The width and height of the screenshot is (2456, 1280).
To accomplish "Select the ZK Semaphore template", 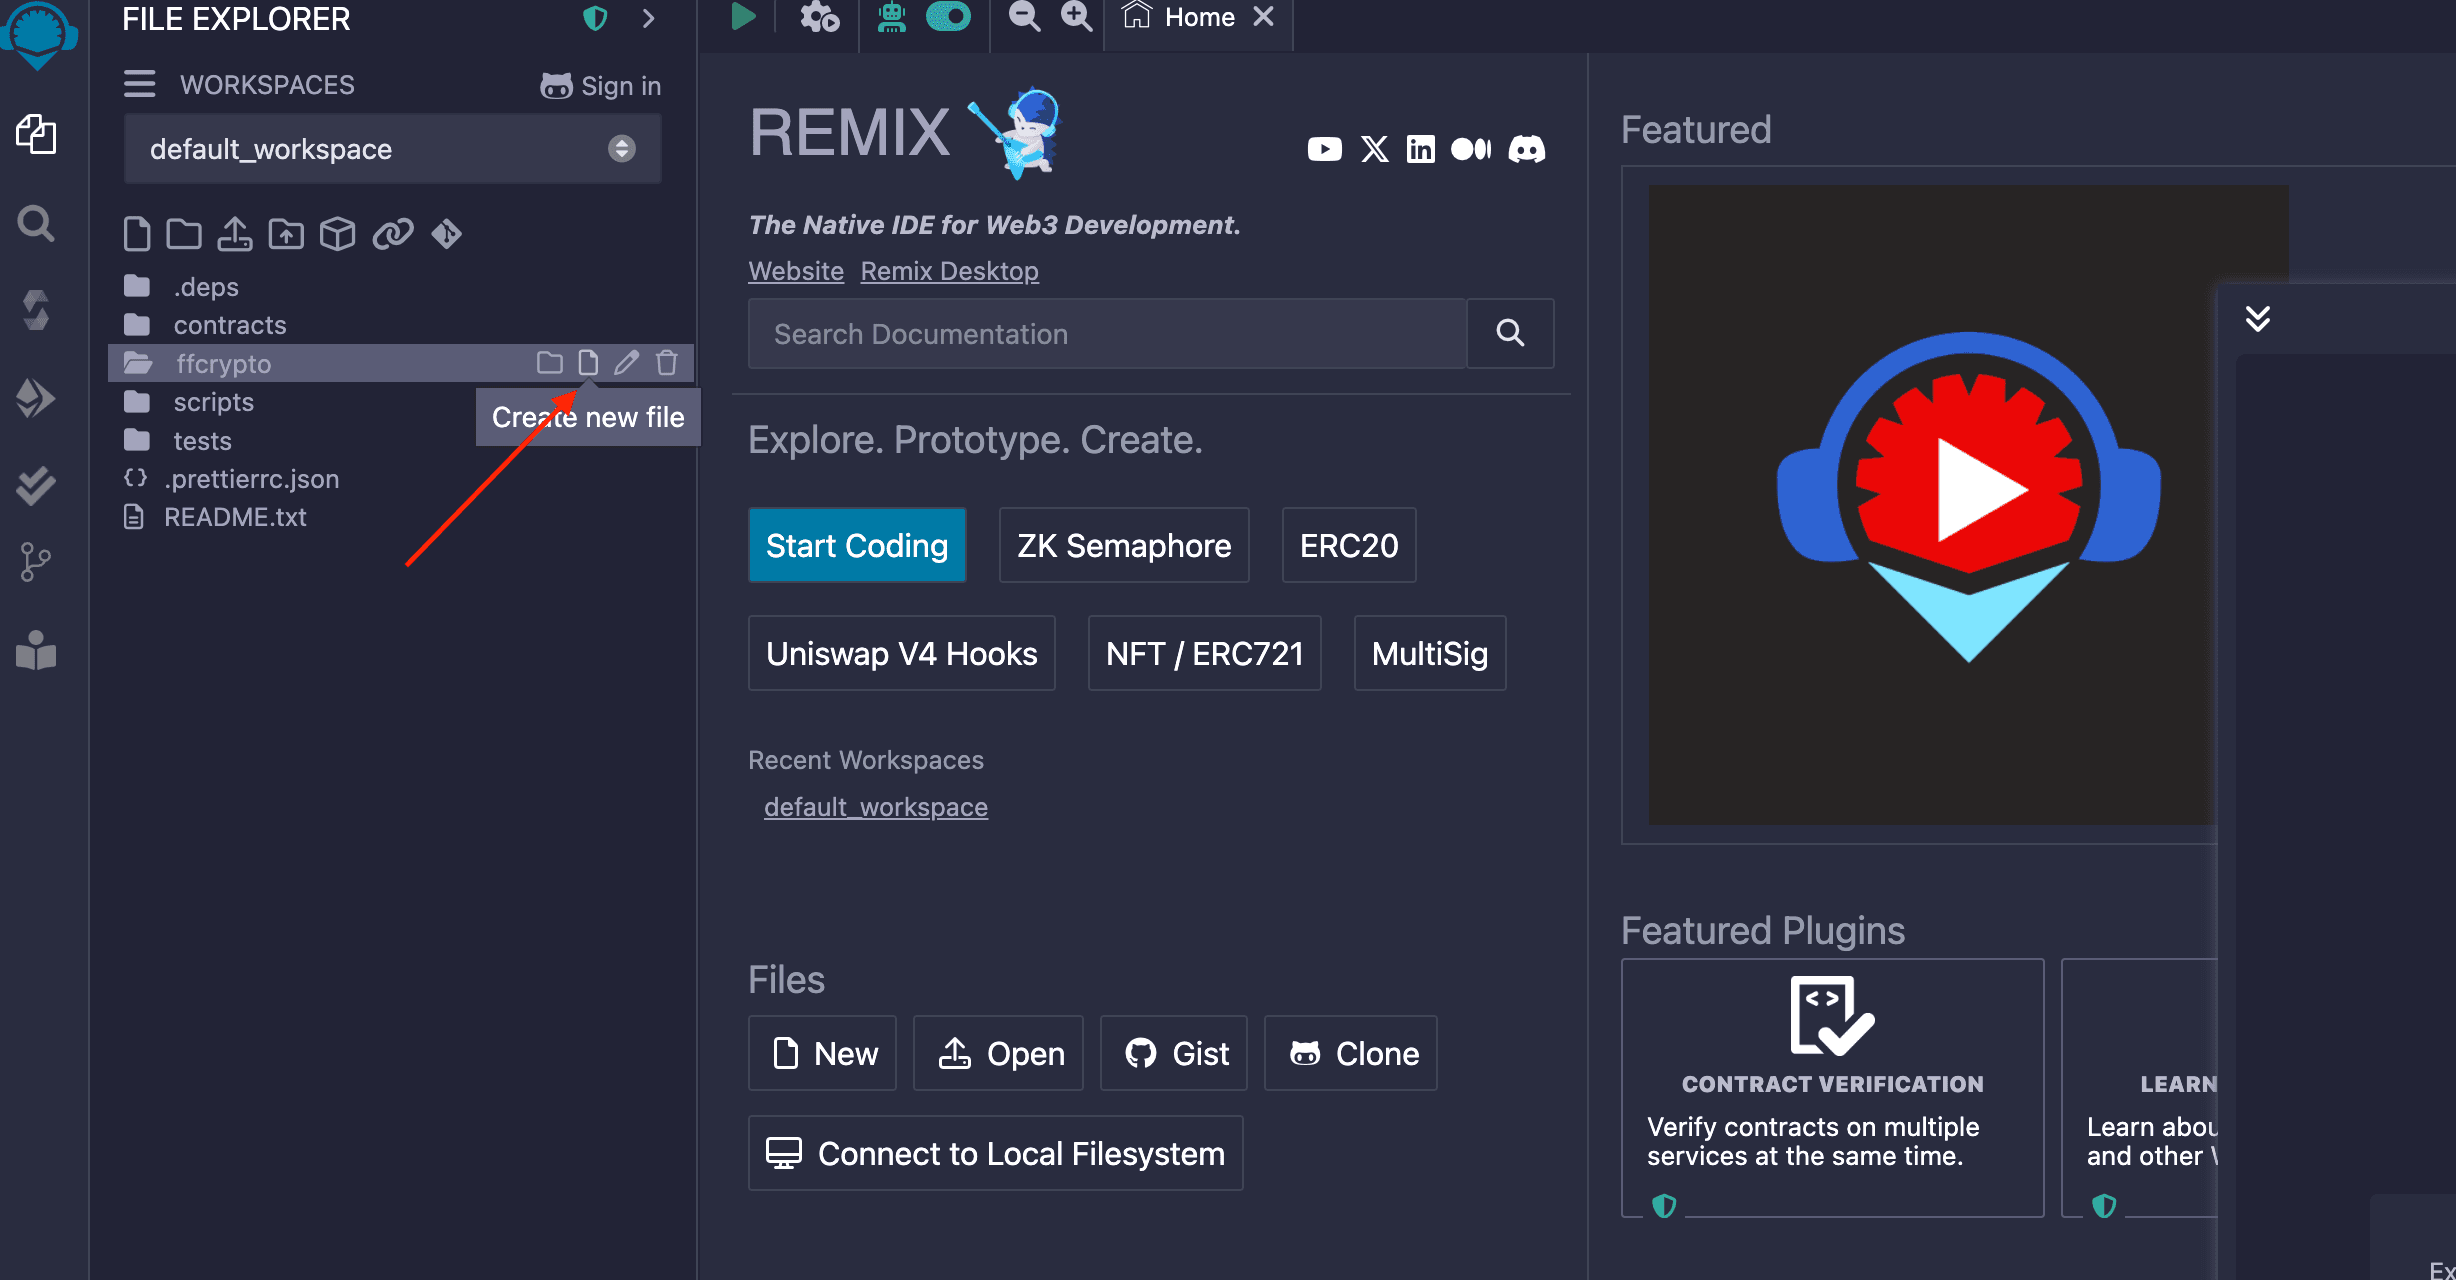I will pos(1124,545).
